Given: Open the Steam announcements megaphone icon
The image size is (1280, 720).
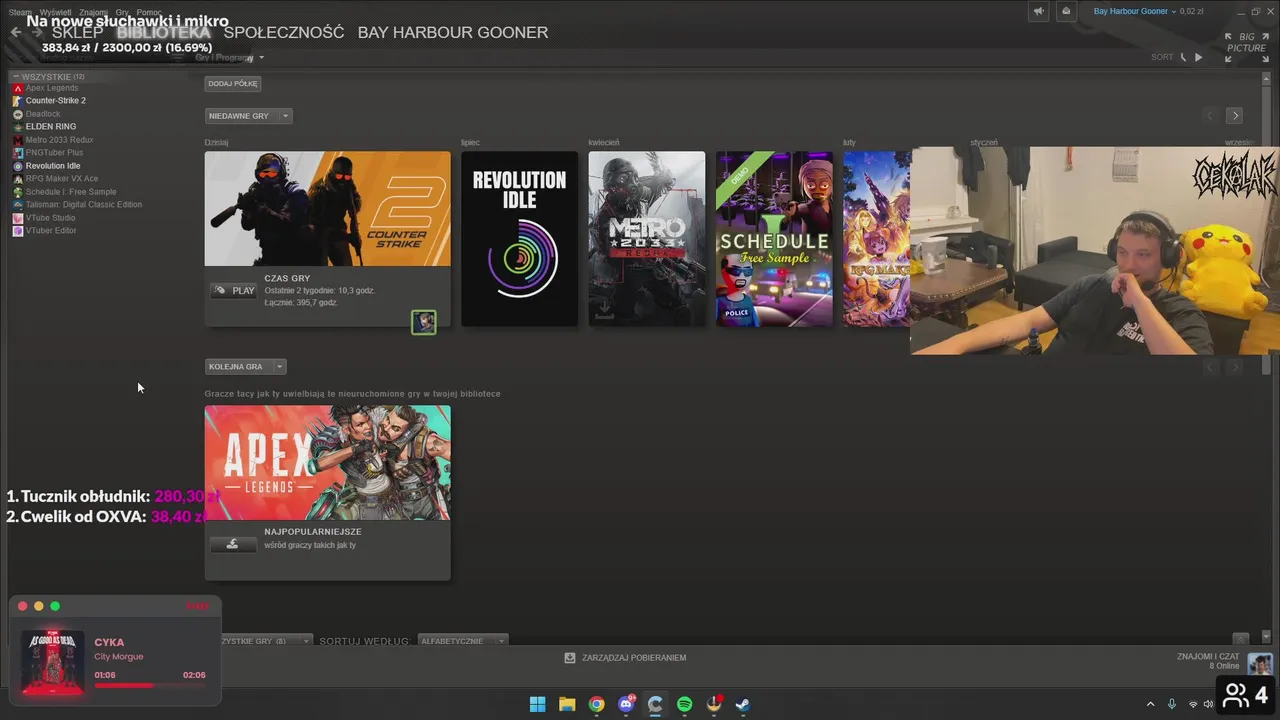Looking at the screenshot, I should pos(1039,12).
